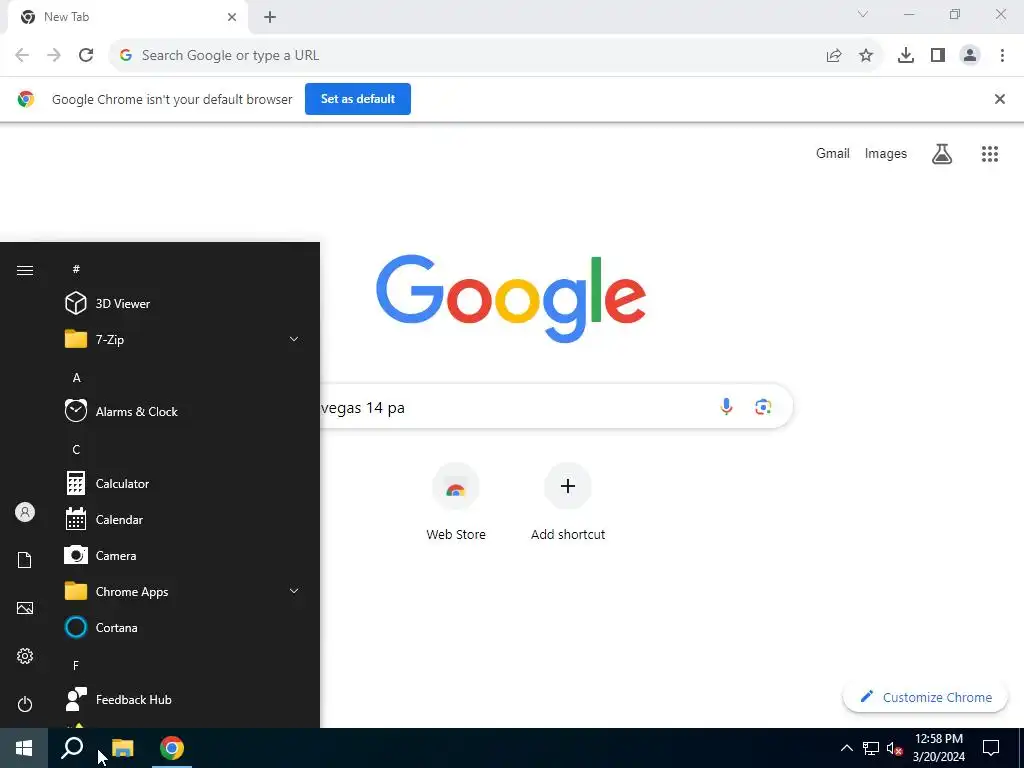Screen dimensions: 1024x768
Task: Bookmark this tab with star icon
Action: tap(866, 56)
